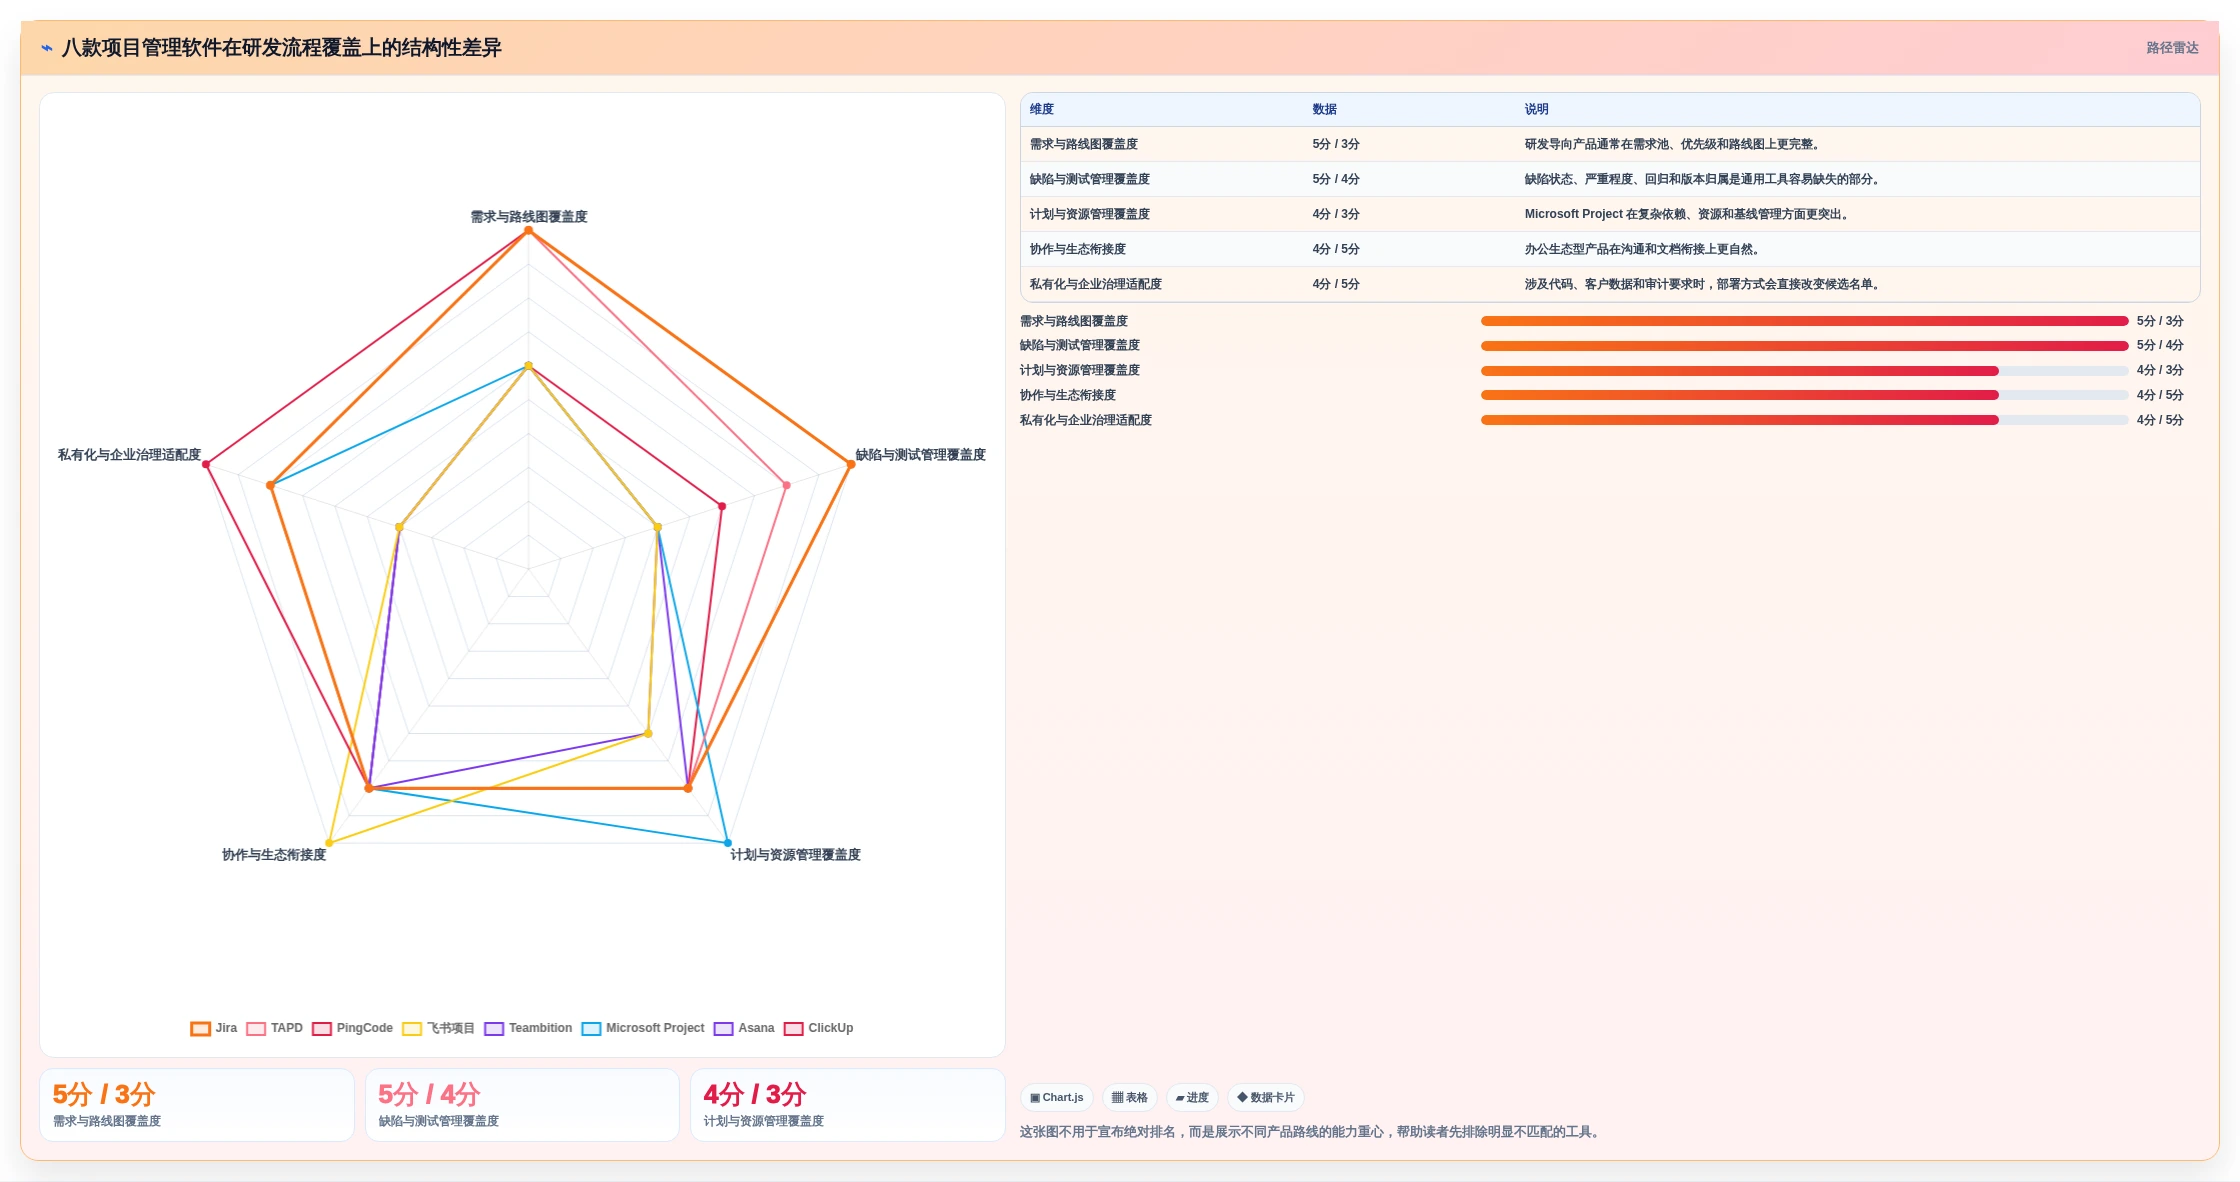
Task: Select table row 缺陷与测试管理覆盖度
Action: tap(1610, 179)
